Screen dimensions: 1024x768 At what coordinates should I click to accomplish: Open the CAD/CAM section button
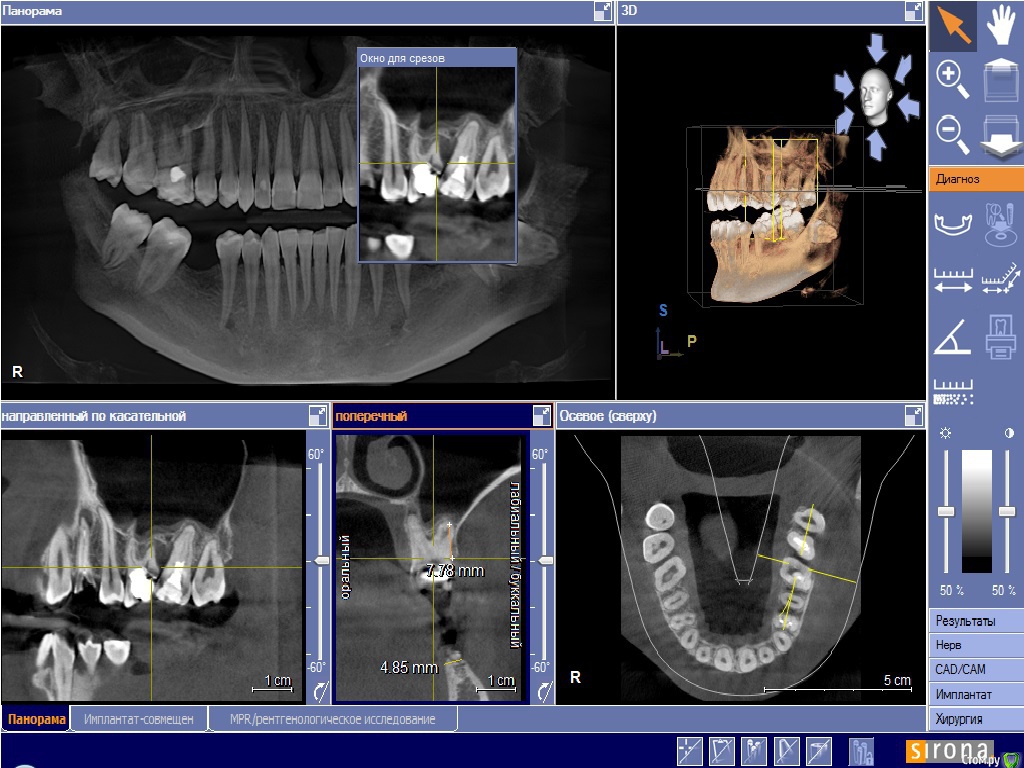tap(976, 669)
